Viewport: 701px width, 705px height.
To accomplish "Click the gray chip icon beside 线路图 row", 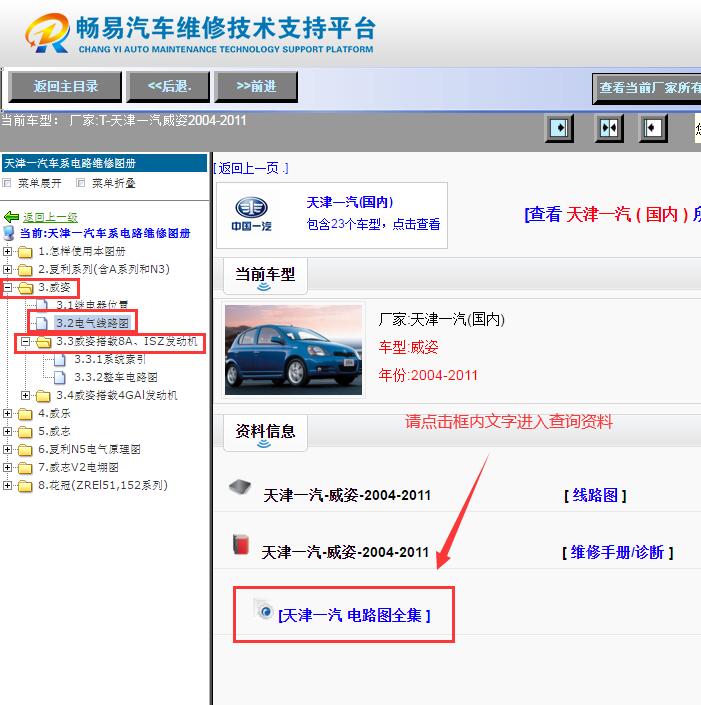I will pyautogui.click(x=240, y=487).
